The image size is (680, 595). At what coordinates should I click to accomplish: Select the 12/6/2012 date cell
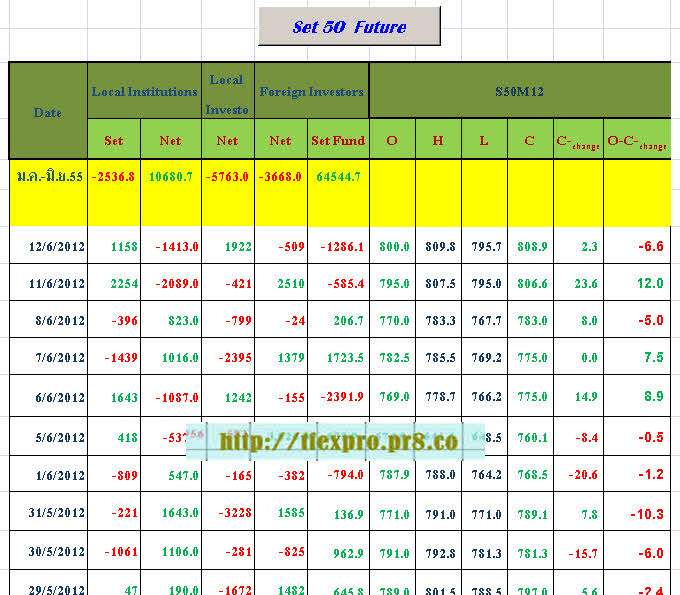coord(48,246)
